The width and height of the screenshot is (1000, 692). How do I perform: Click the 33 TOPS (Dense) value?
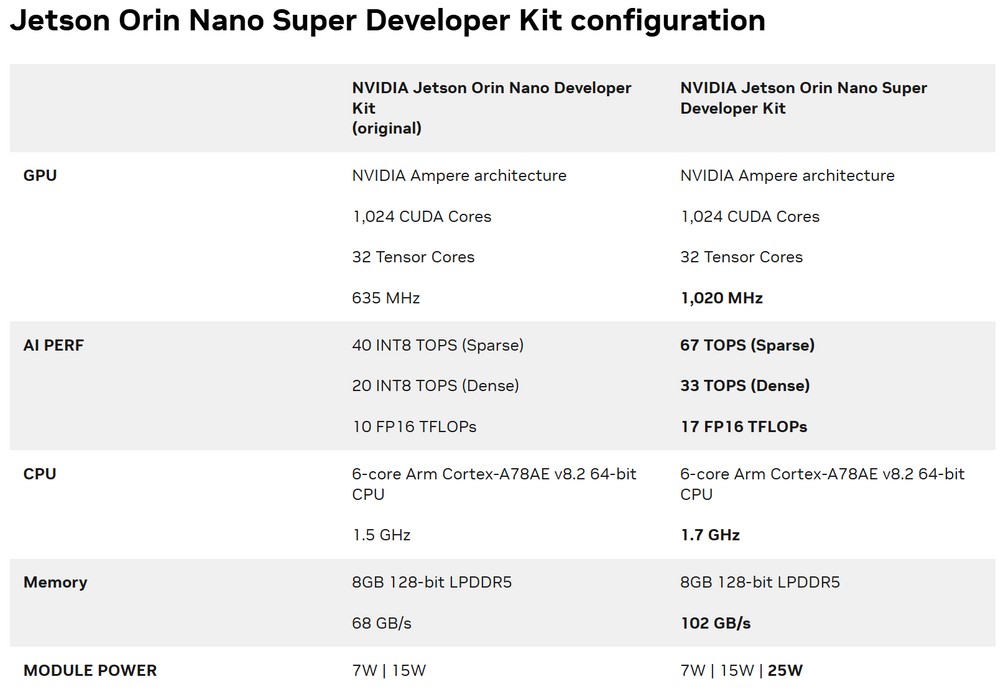pos(745,386)
